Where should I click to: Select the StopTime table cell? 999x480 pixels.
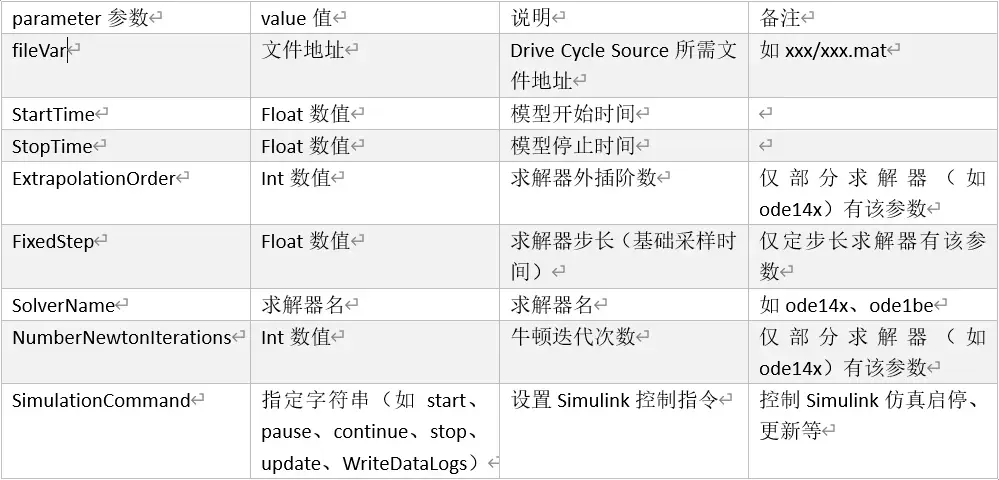126,146
